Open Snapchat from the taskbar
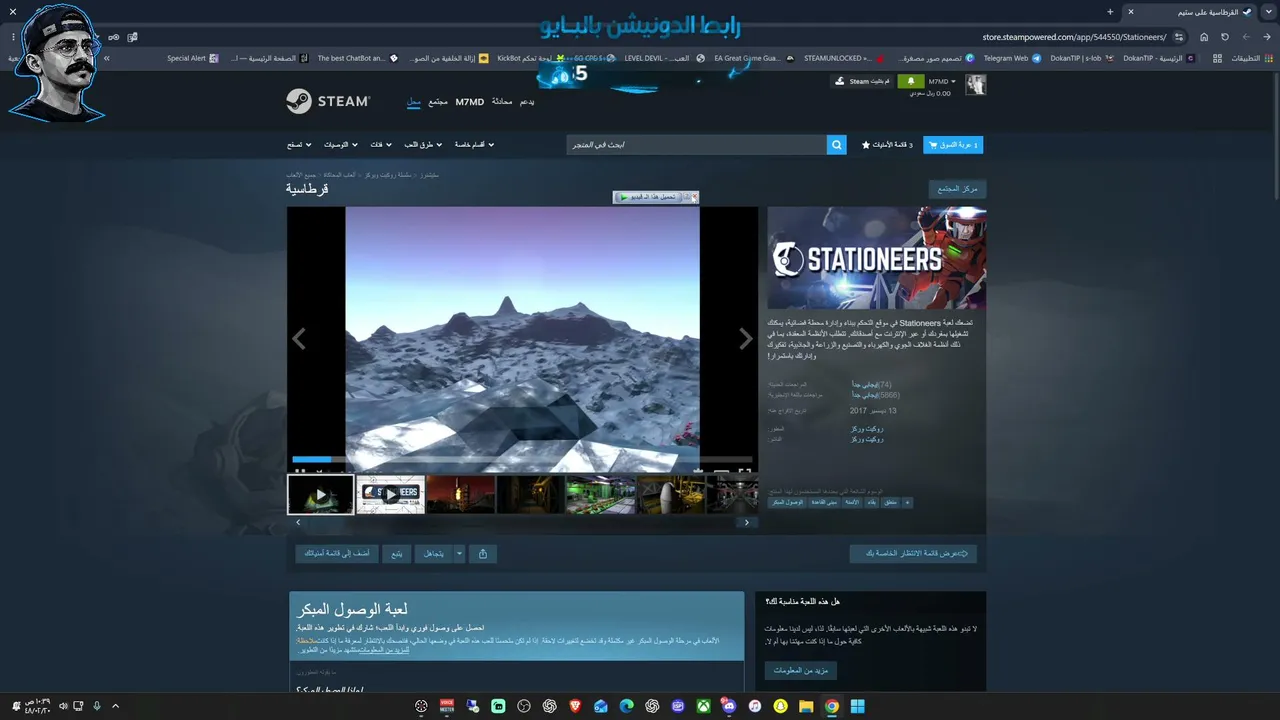Screen dimensions: 1280x720 [x=781, y=706]
